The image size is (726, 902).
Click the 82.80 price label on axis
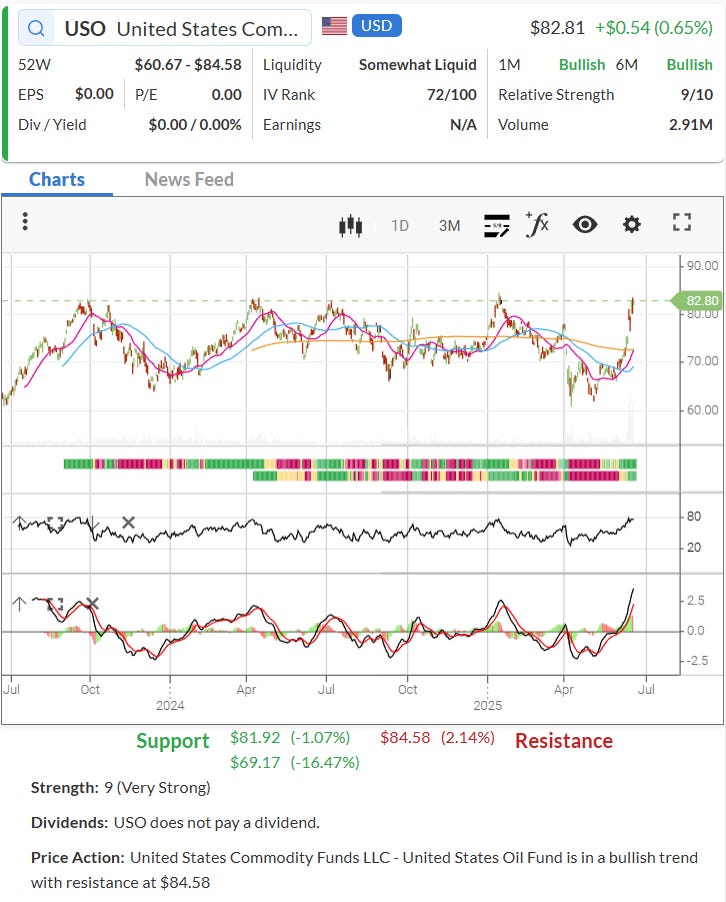699,301
